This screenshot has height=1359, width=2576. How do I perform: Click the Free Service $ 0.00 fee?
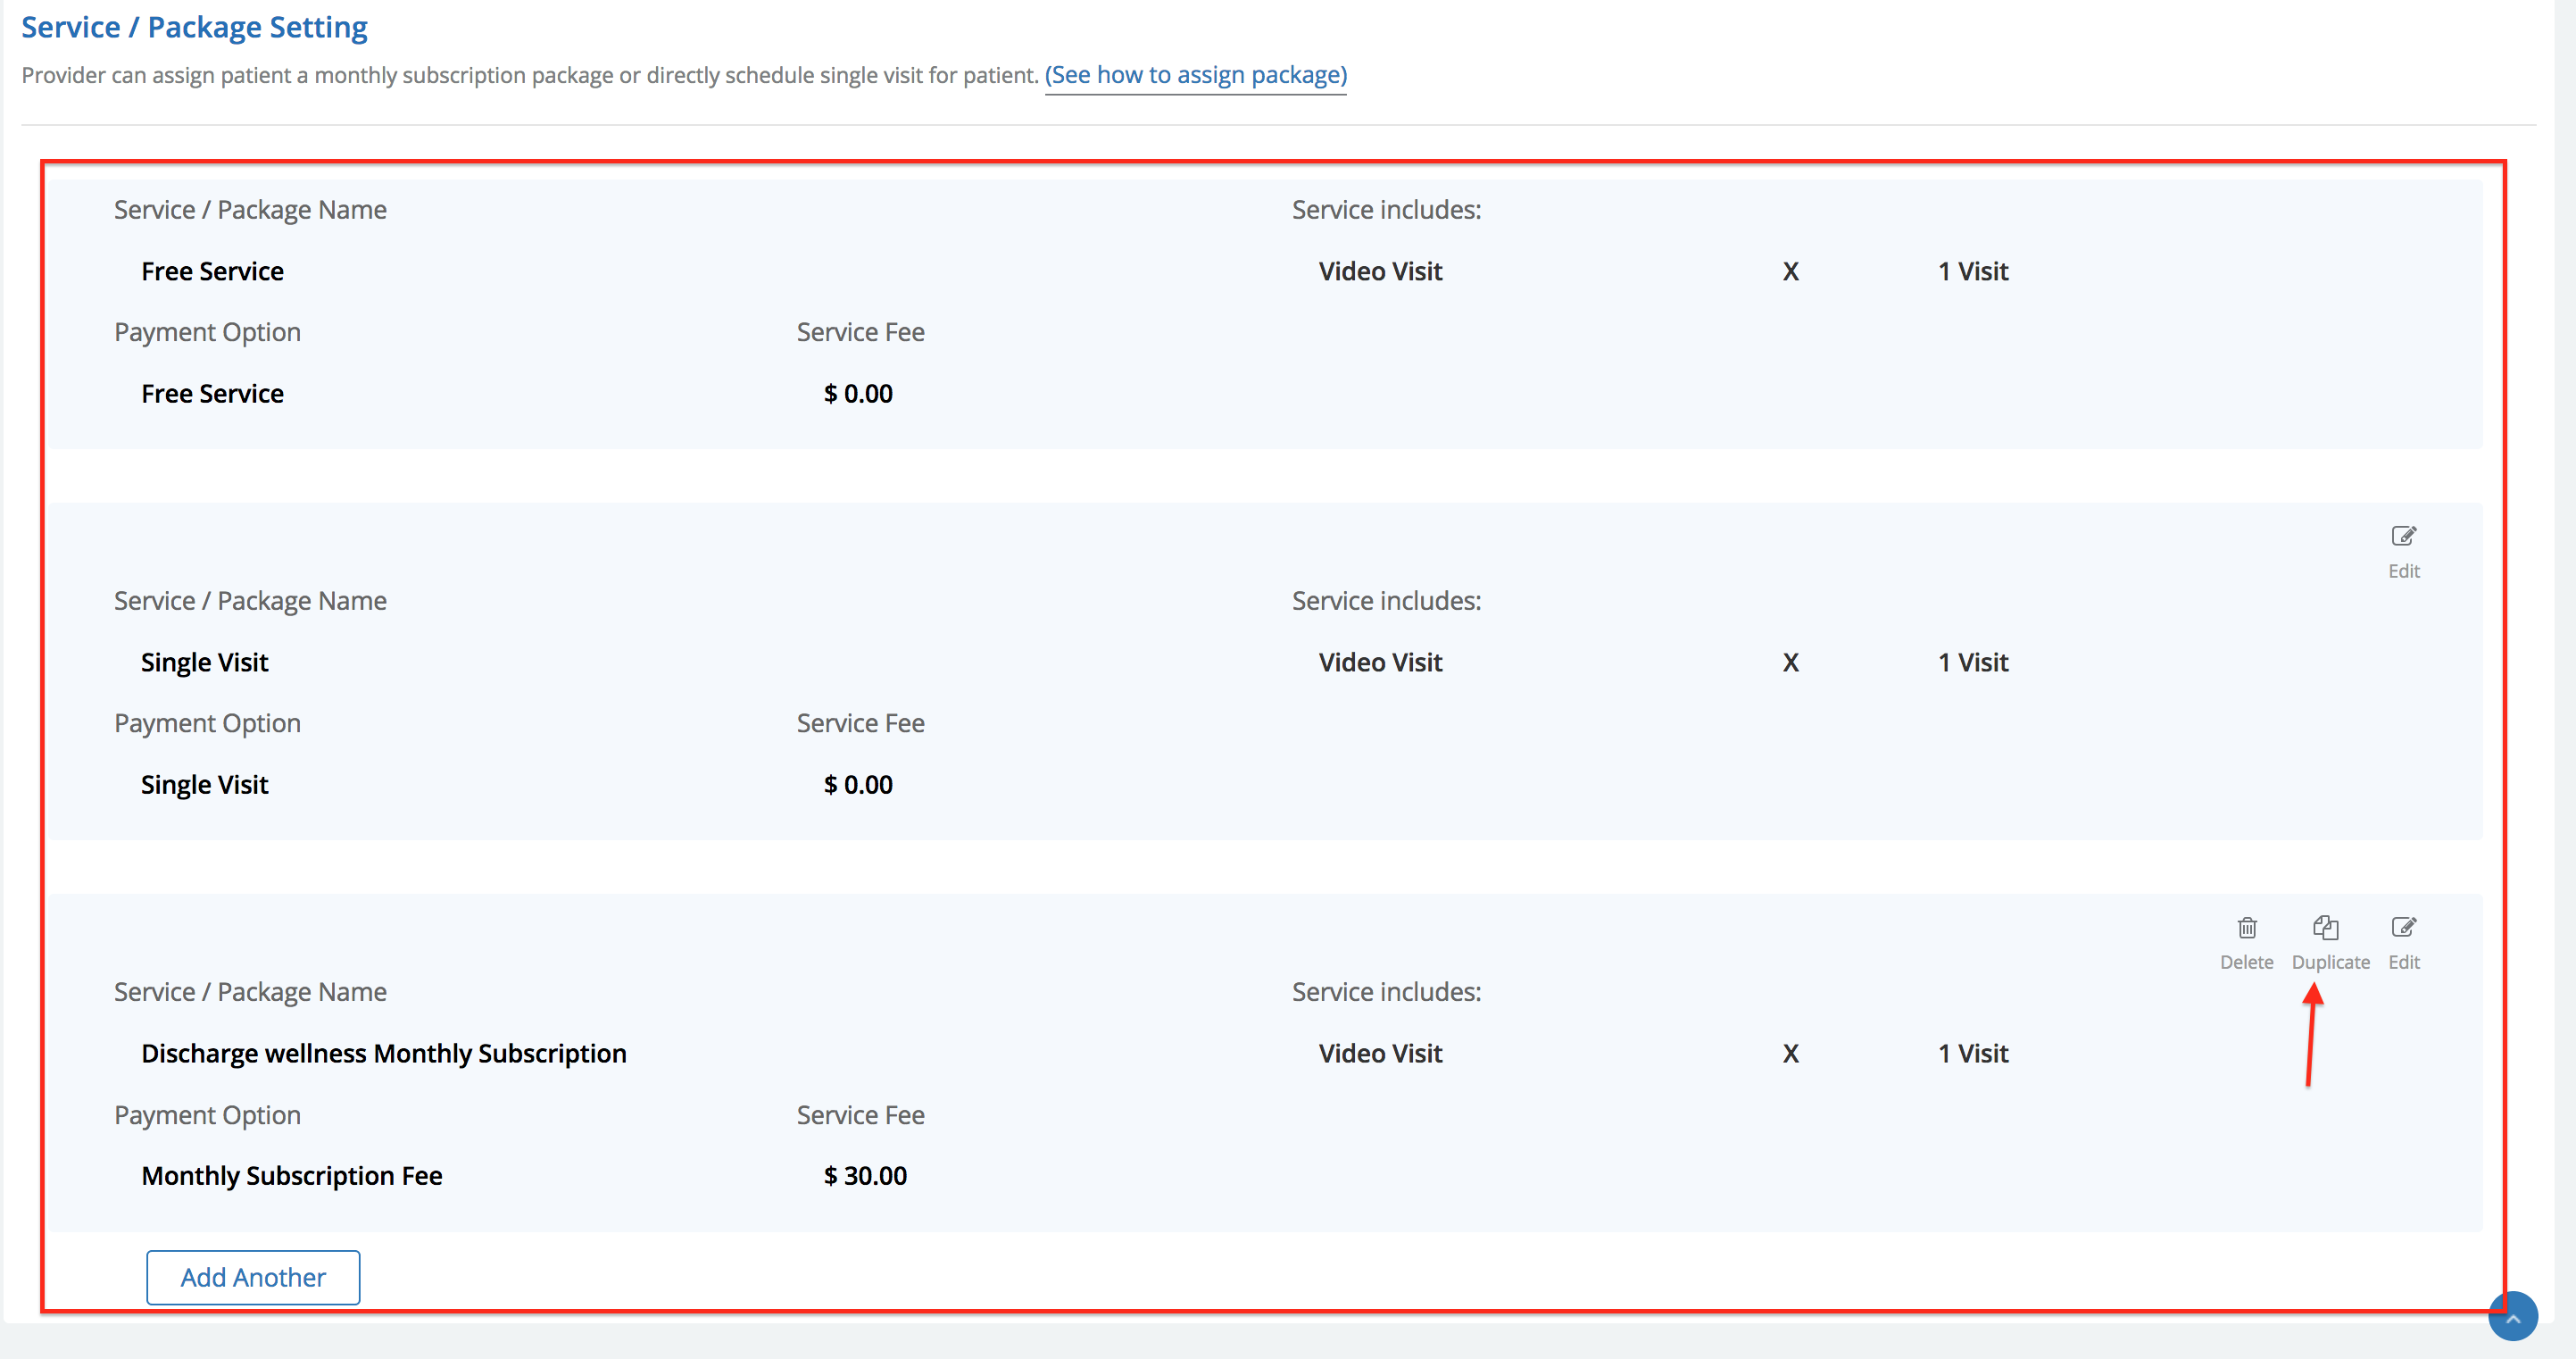pyautogui.click(x=858, y=393)
